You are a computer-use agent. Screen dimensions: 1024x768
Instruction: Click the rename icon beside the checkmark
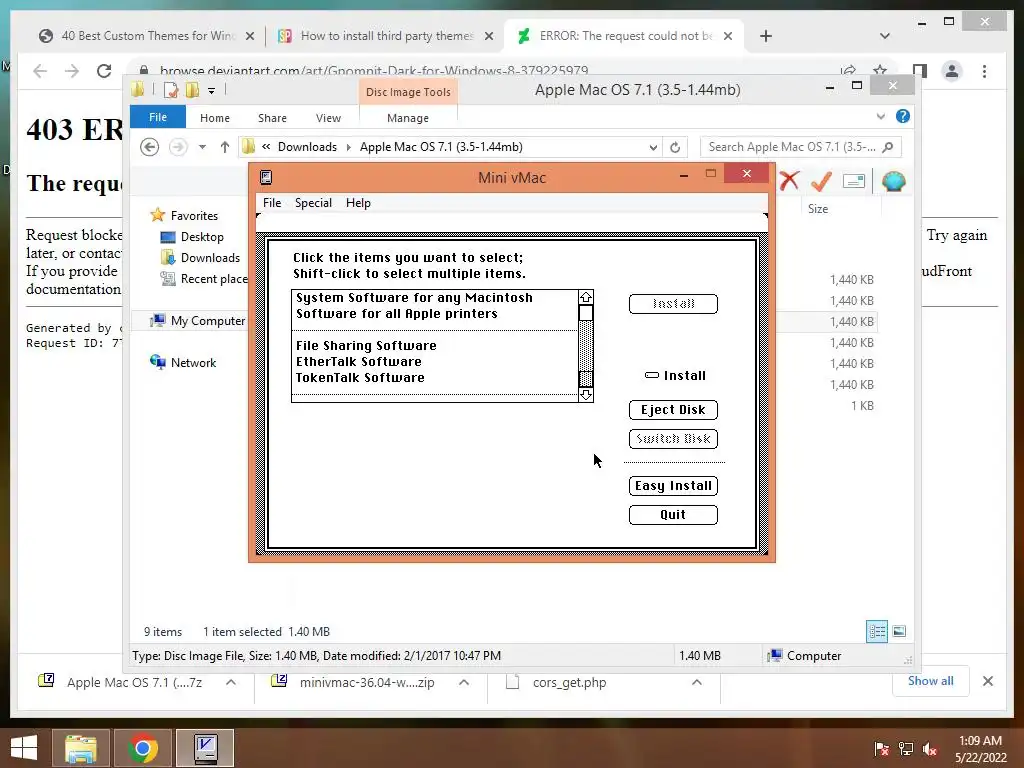click(854, 181)
